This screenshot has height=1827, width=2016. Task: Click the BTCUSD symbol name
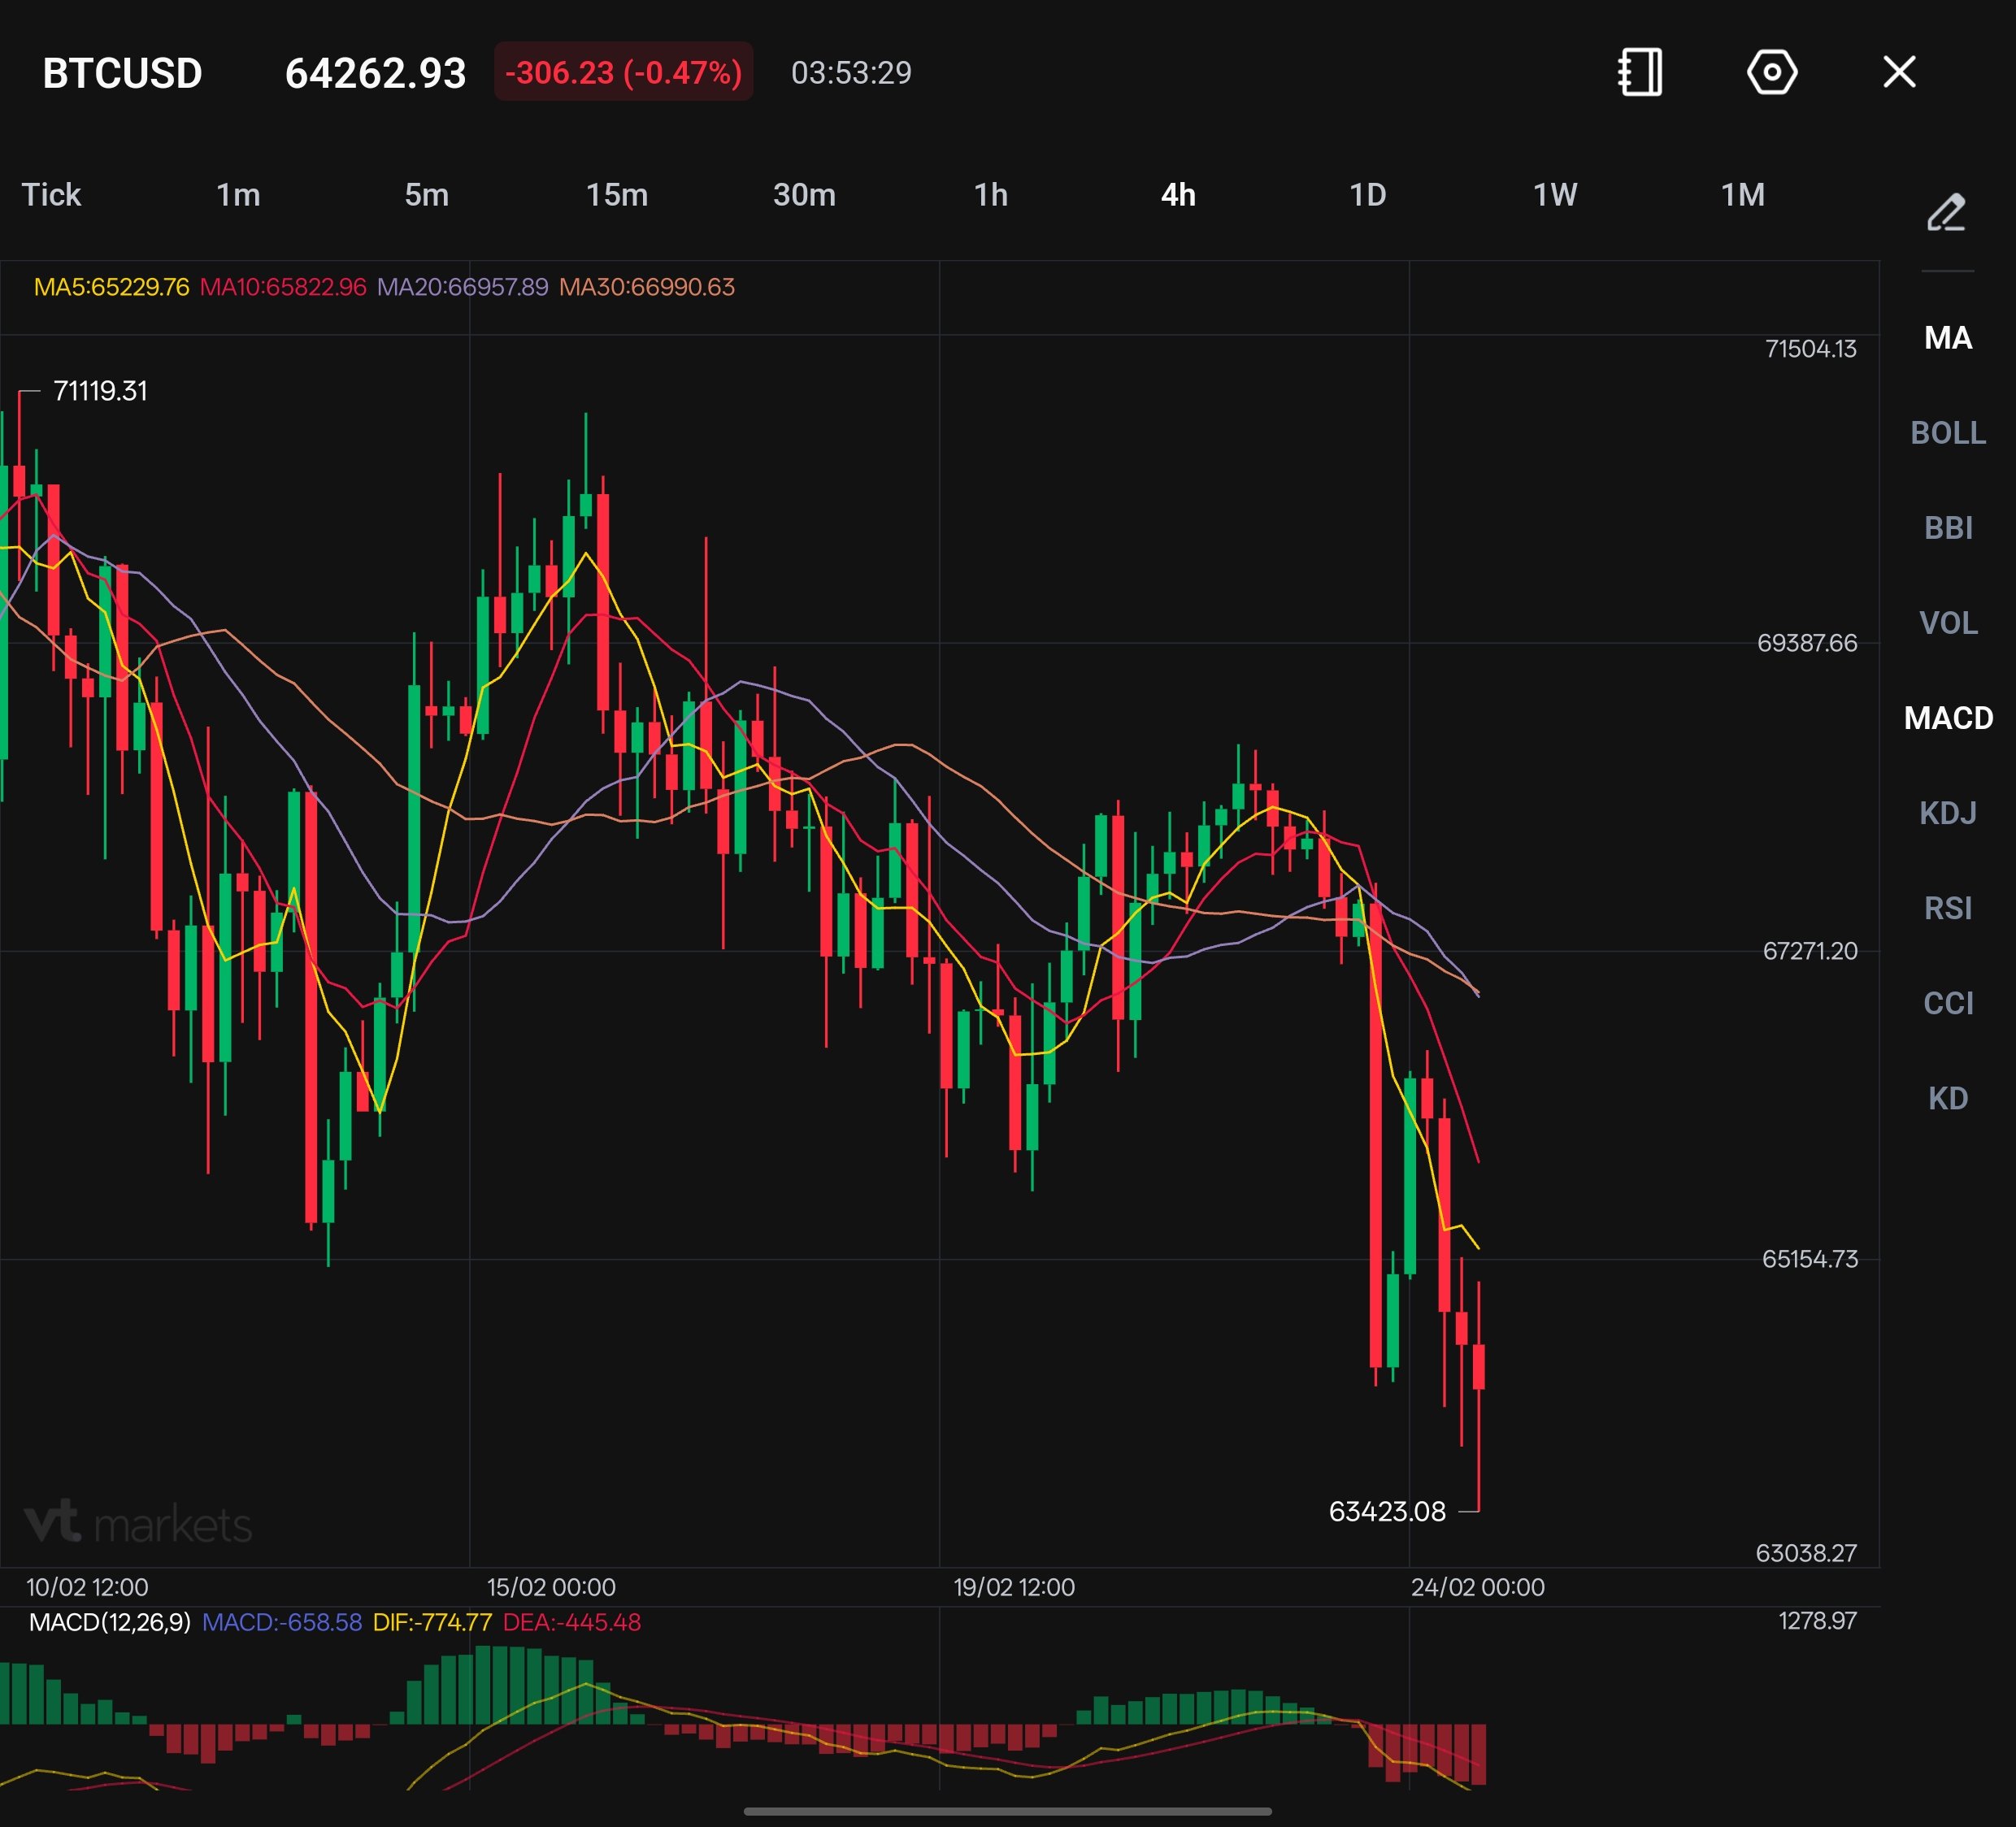(x=122, y=73)
